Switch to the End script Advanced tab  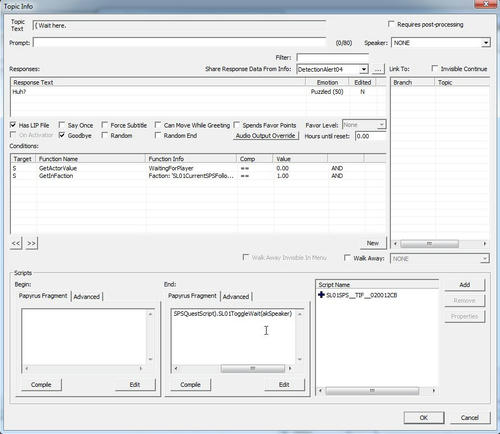point(236,296)
